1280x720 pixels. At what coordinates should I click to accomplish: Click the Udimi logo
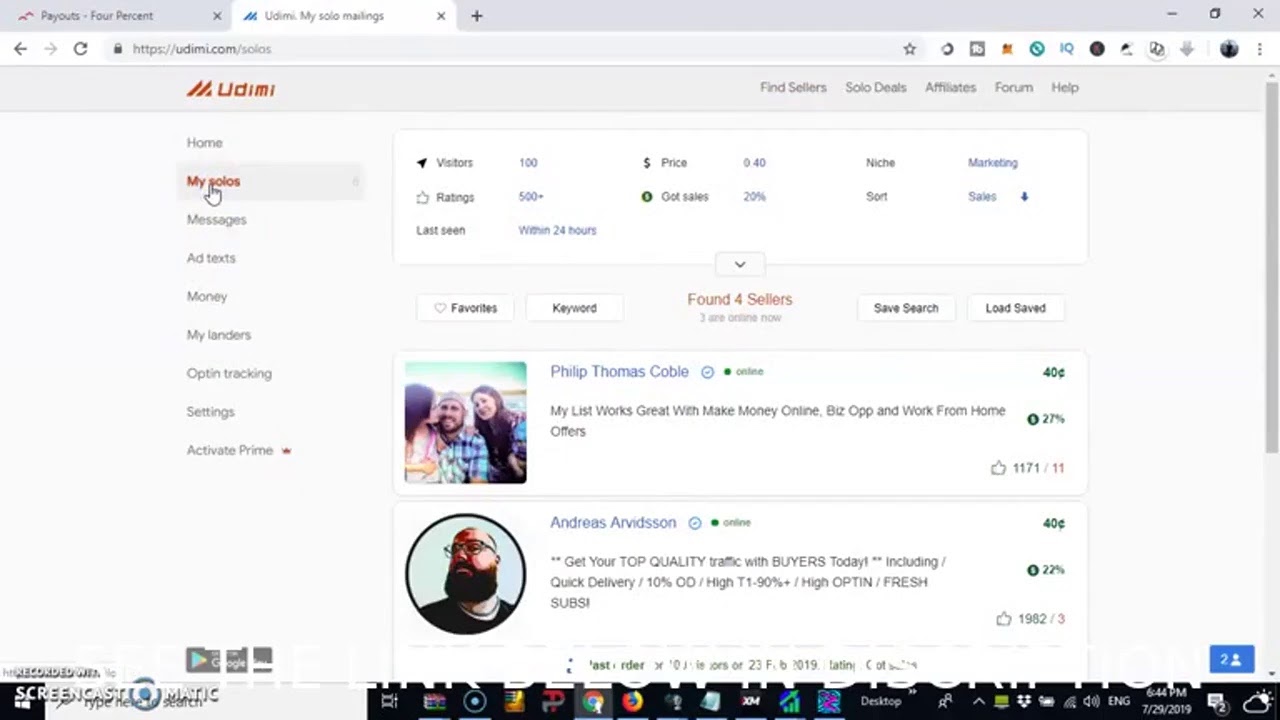231,89
